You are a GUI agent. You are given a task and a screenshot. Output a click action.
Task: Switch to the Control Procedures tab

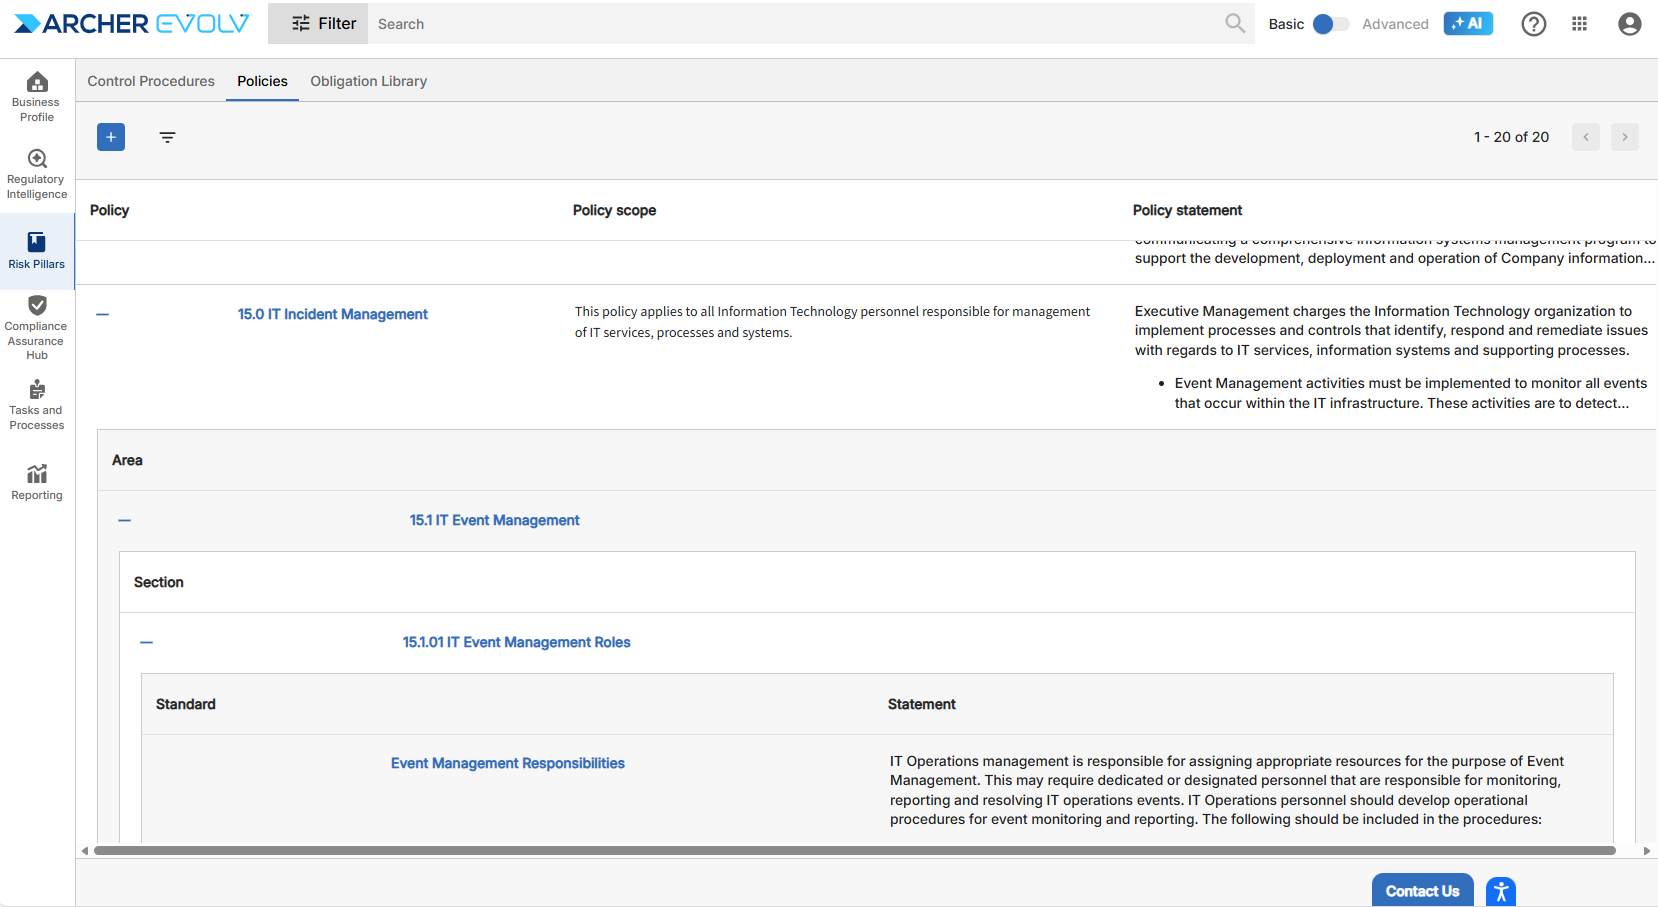coord(151,81)
